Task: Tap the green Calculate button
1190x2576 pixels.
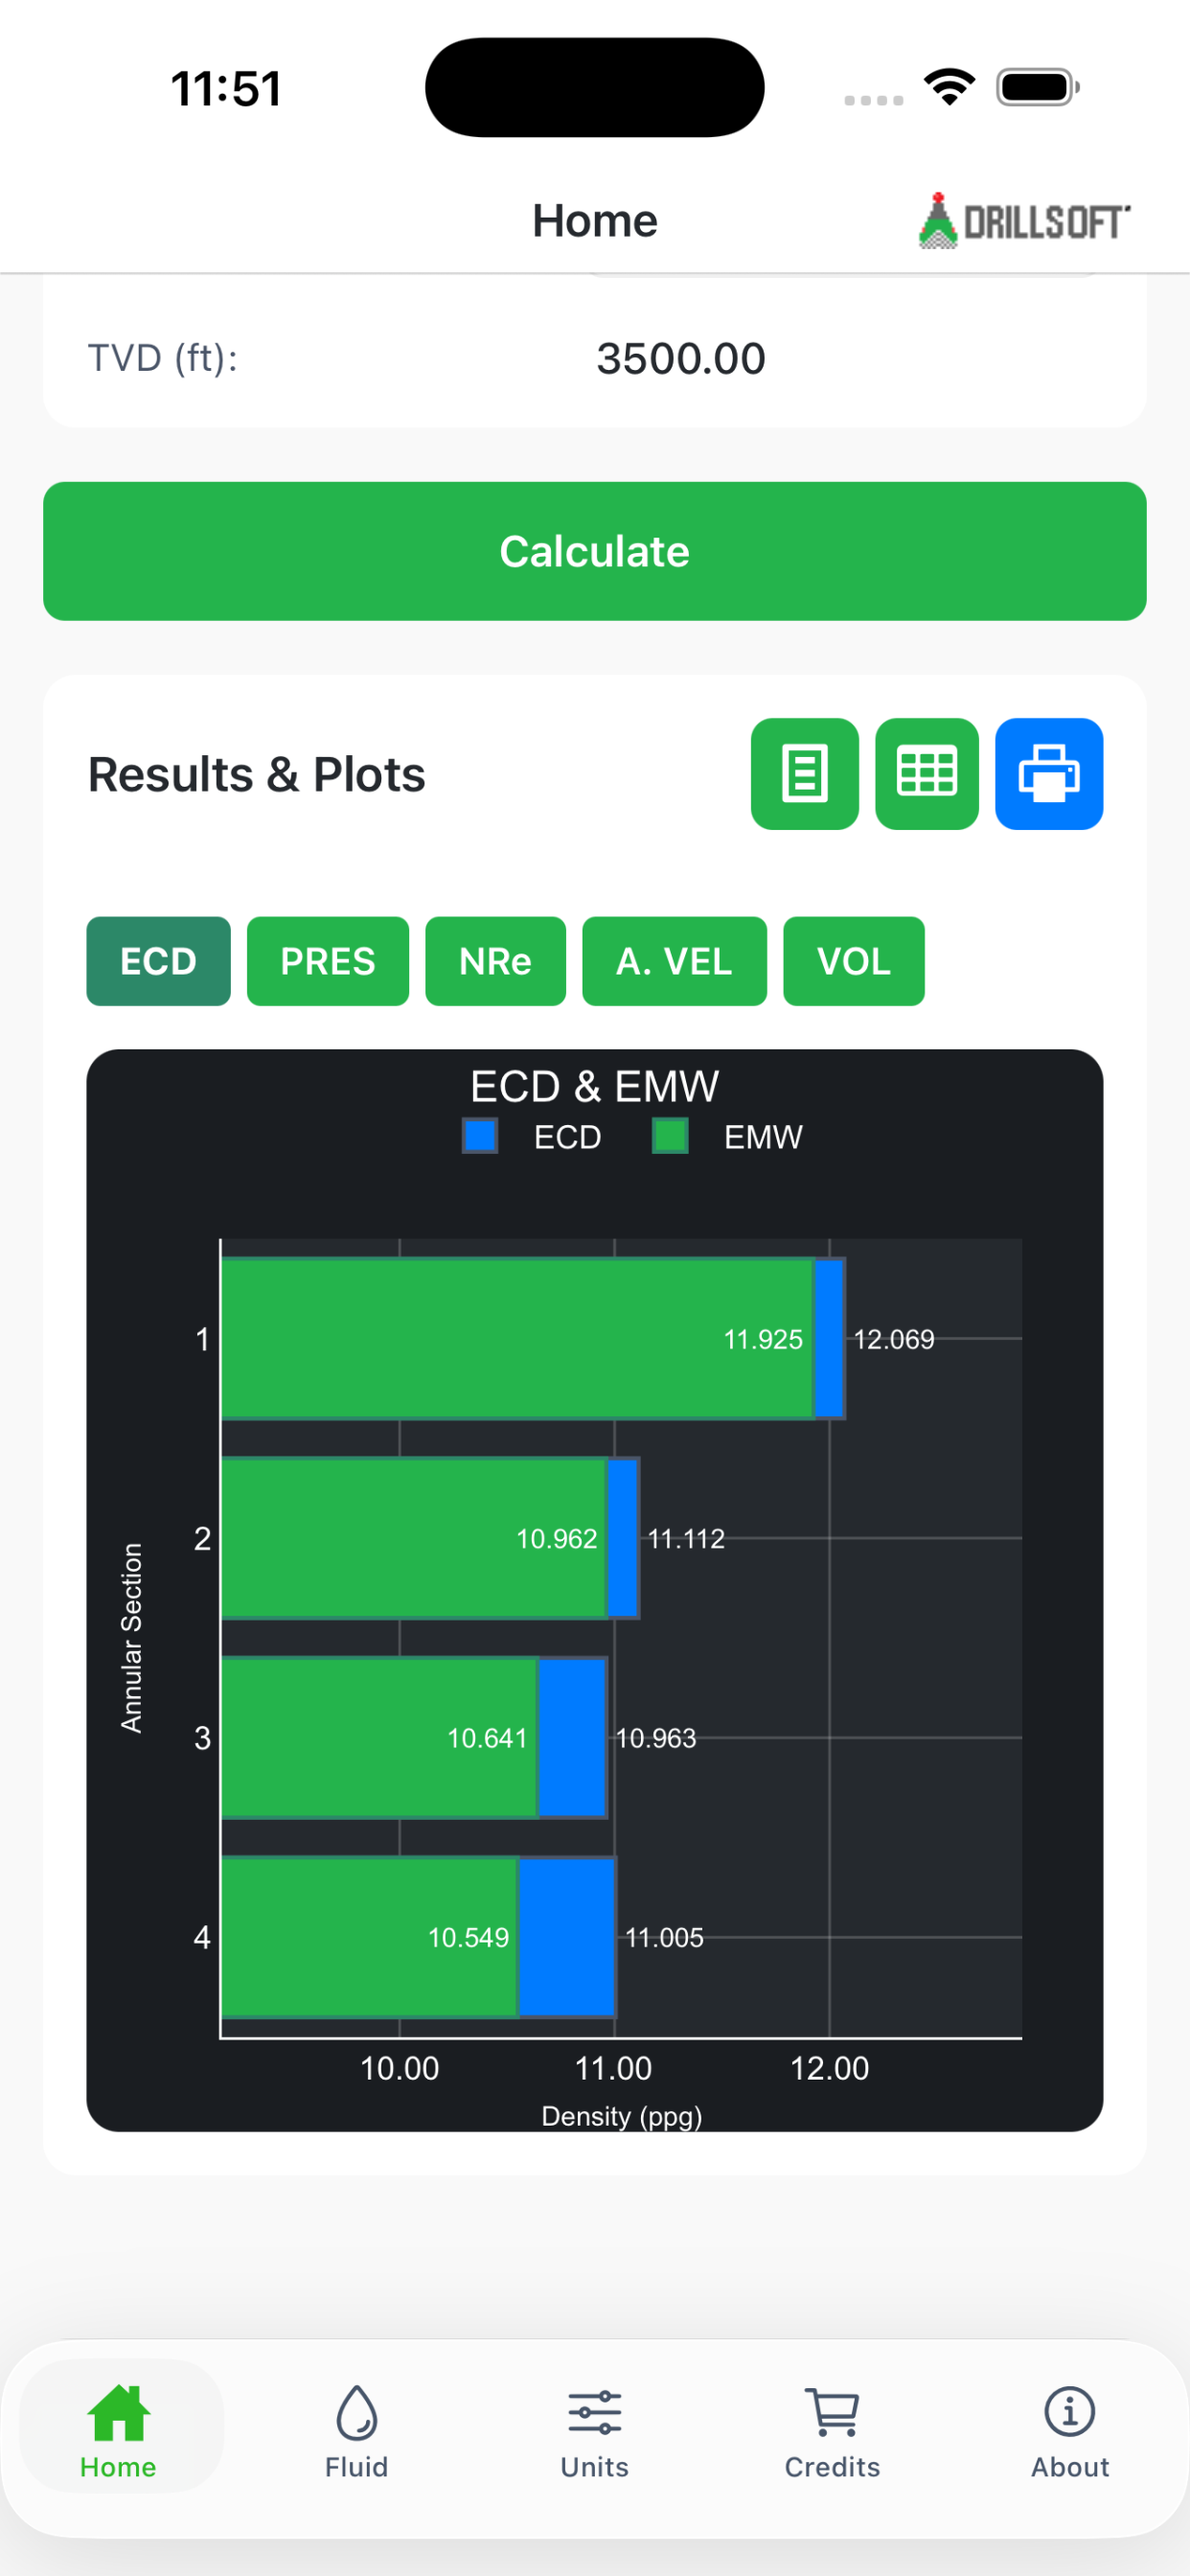Action: (594, 551)
